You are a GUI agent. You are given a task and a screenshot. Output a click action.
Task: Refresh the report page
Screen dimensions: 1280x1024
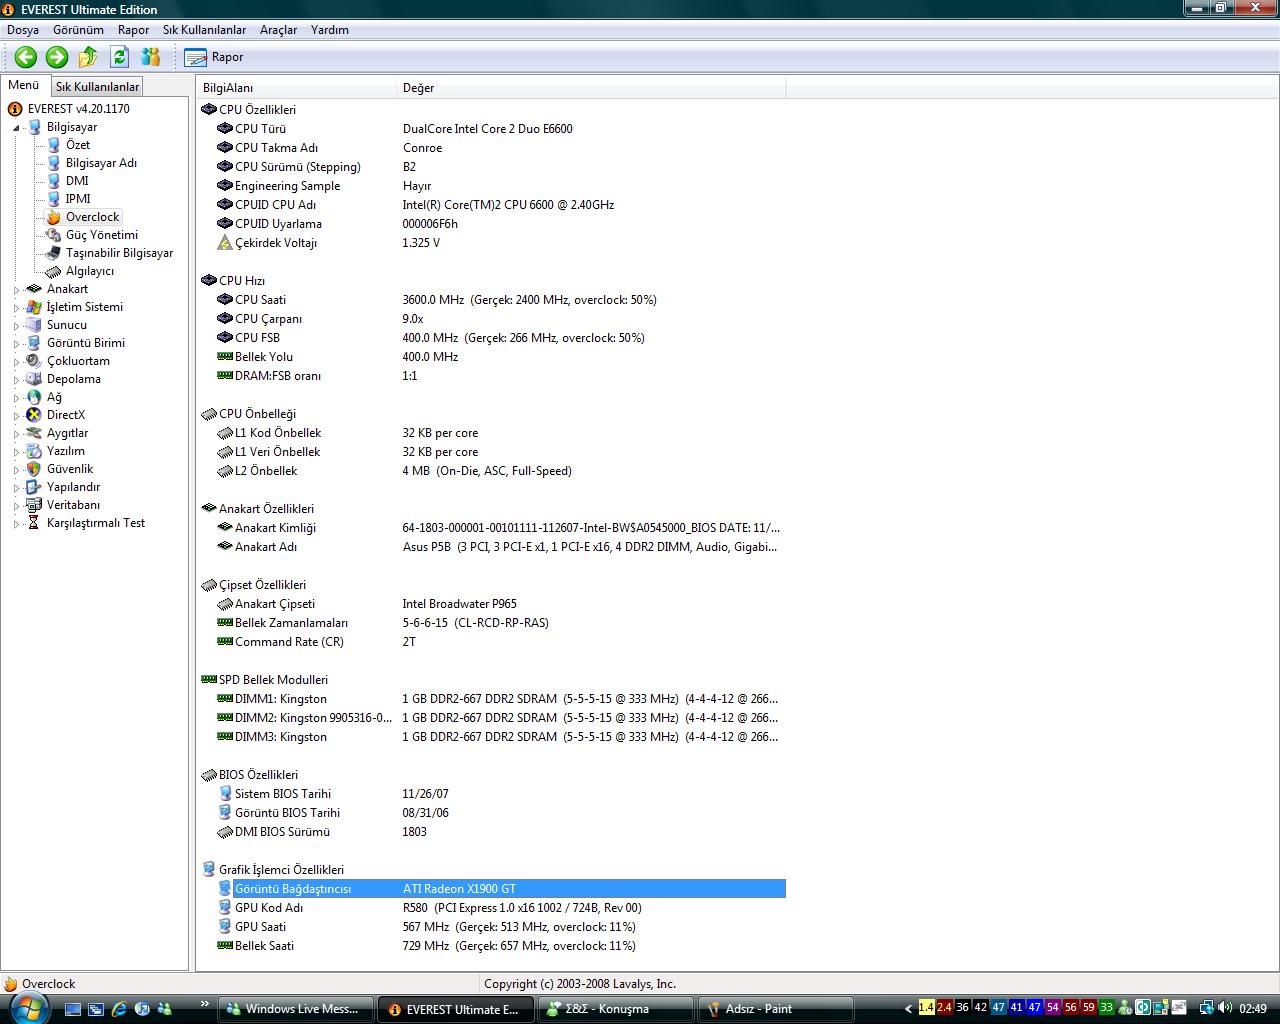[x=119, y=57]
